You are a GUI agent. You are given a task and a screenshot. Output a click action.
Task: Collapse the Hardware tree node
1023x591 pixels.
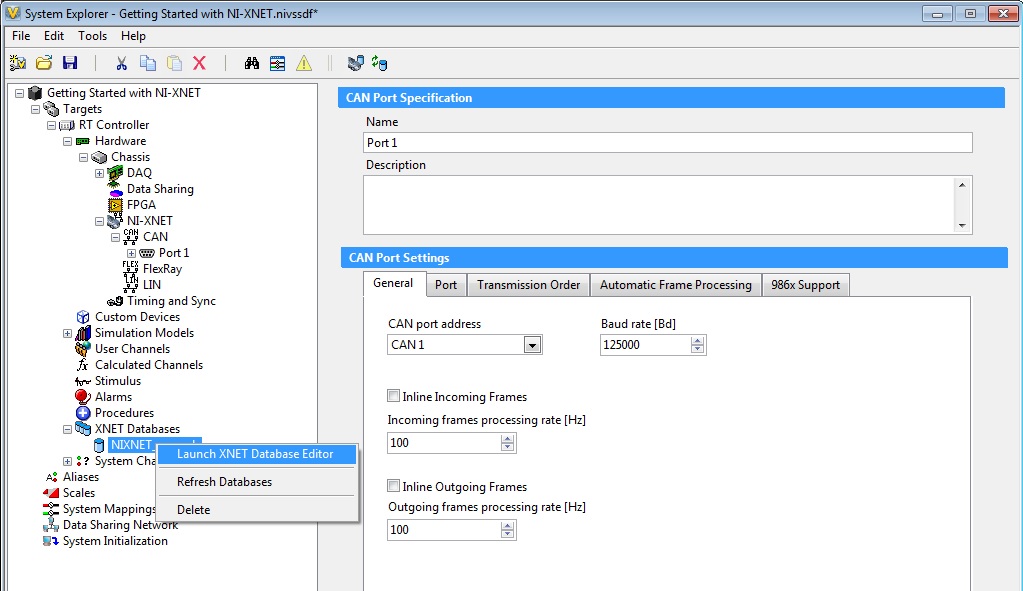pos(67,141)
